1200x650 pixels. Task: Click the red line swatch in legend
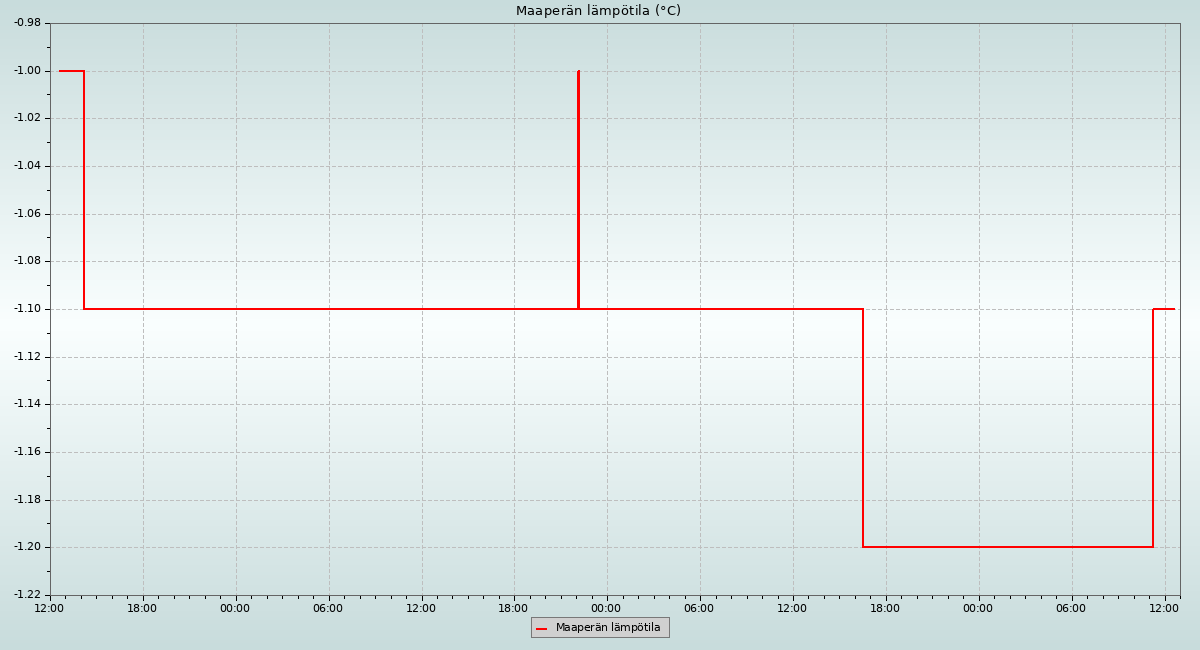point(542,629)
